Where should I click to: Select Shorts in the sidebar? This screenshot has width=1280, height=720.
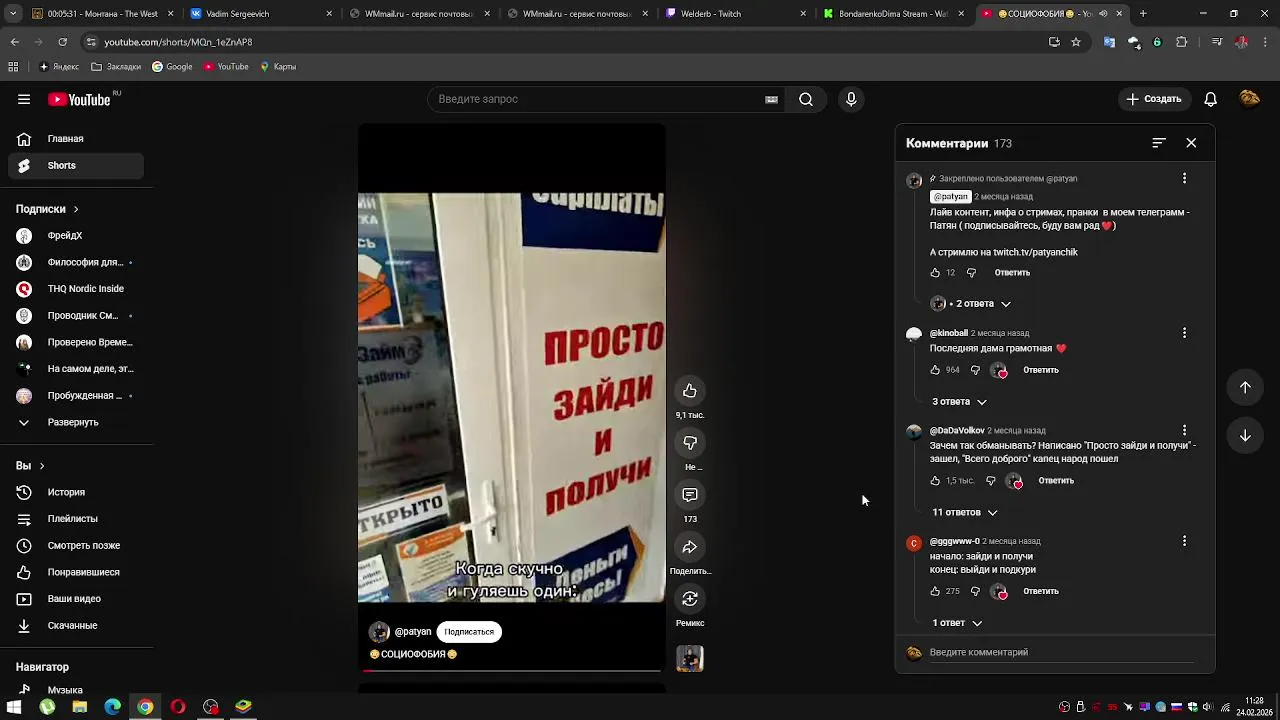point(76,166)
